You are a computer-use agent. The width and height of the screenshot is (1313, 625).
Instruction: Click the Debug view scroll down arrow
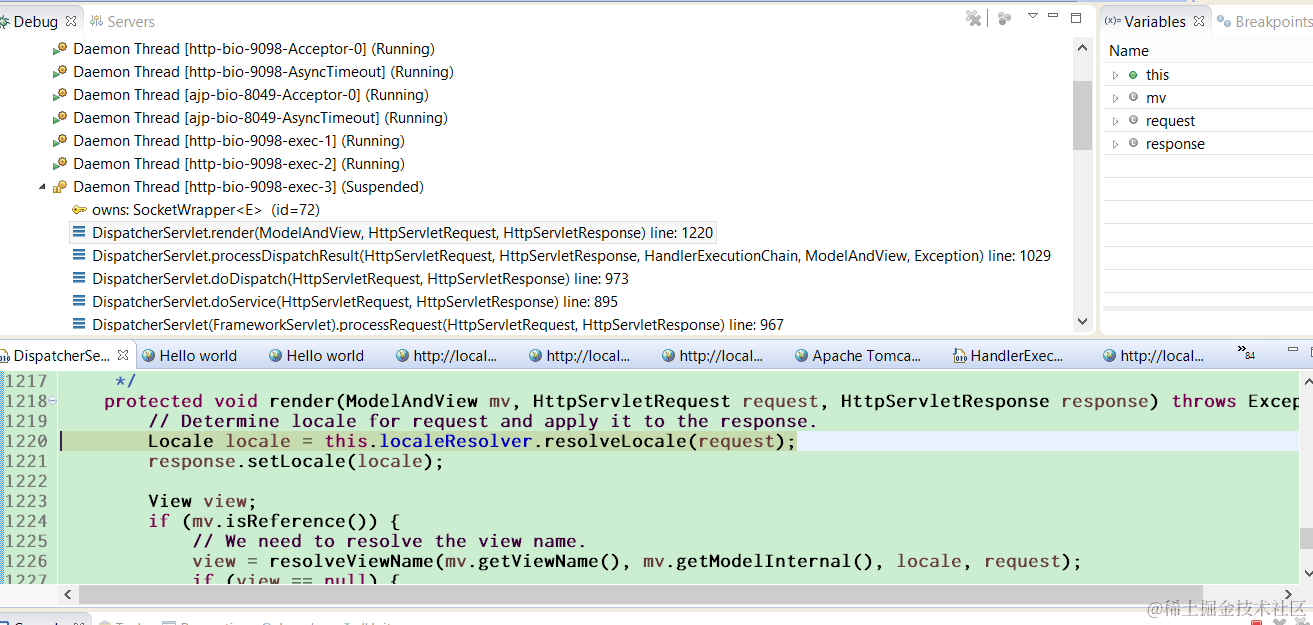point(1082,321)
